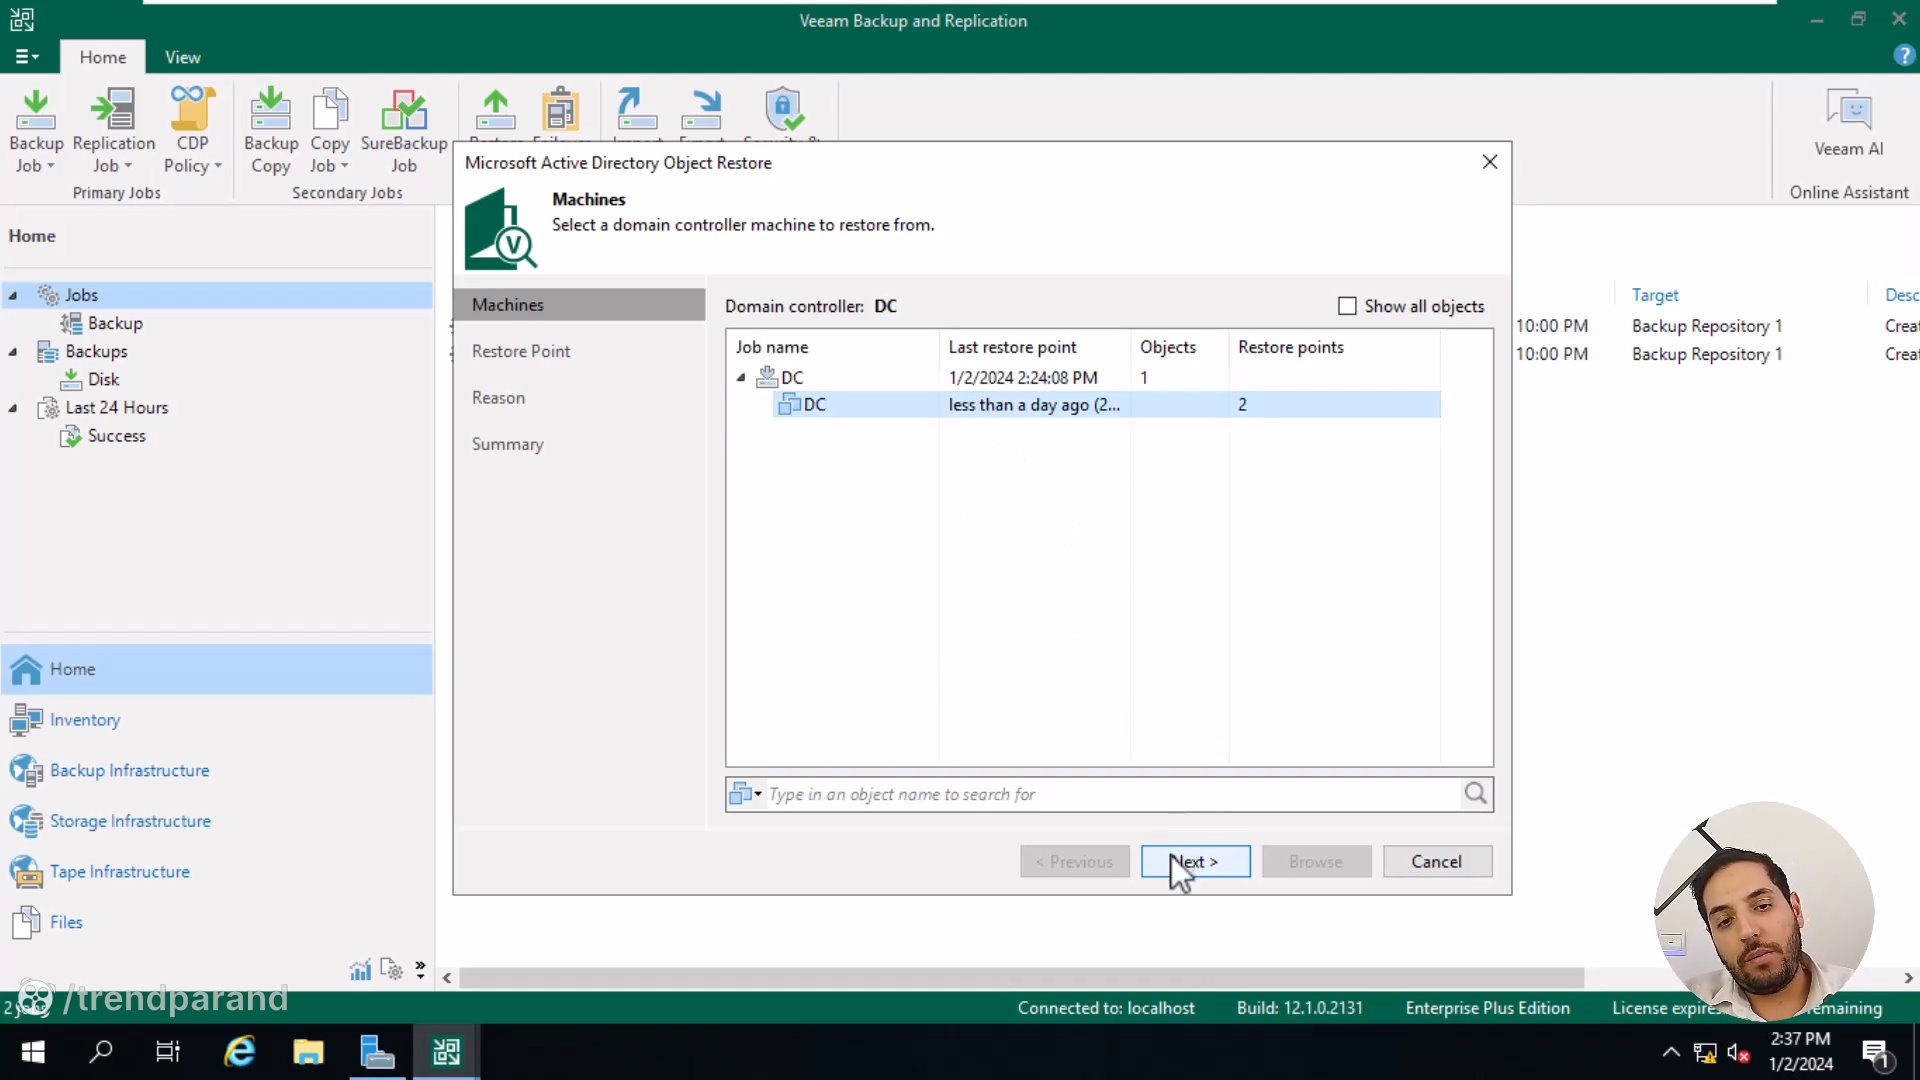Select the Backups tree node

[96, 351]
